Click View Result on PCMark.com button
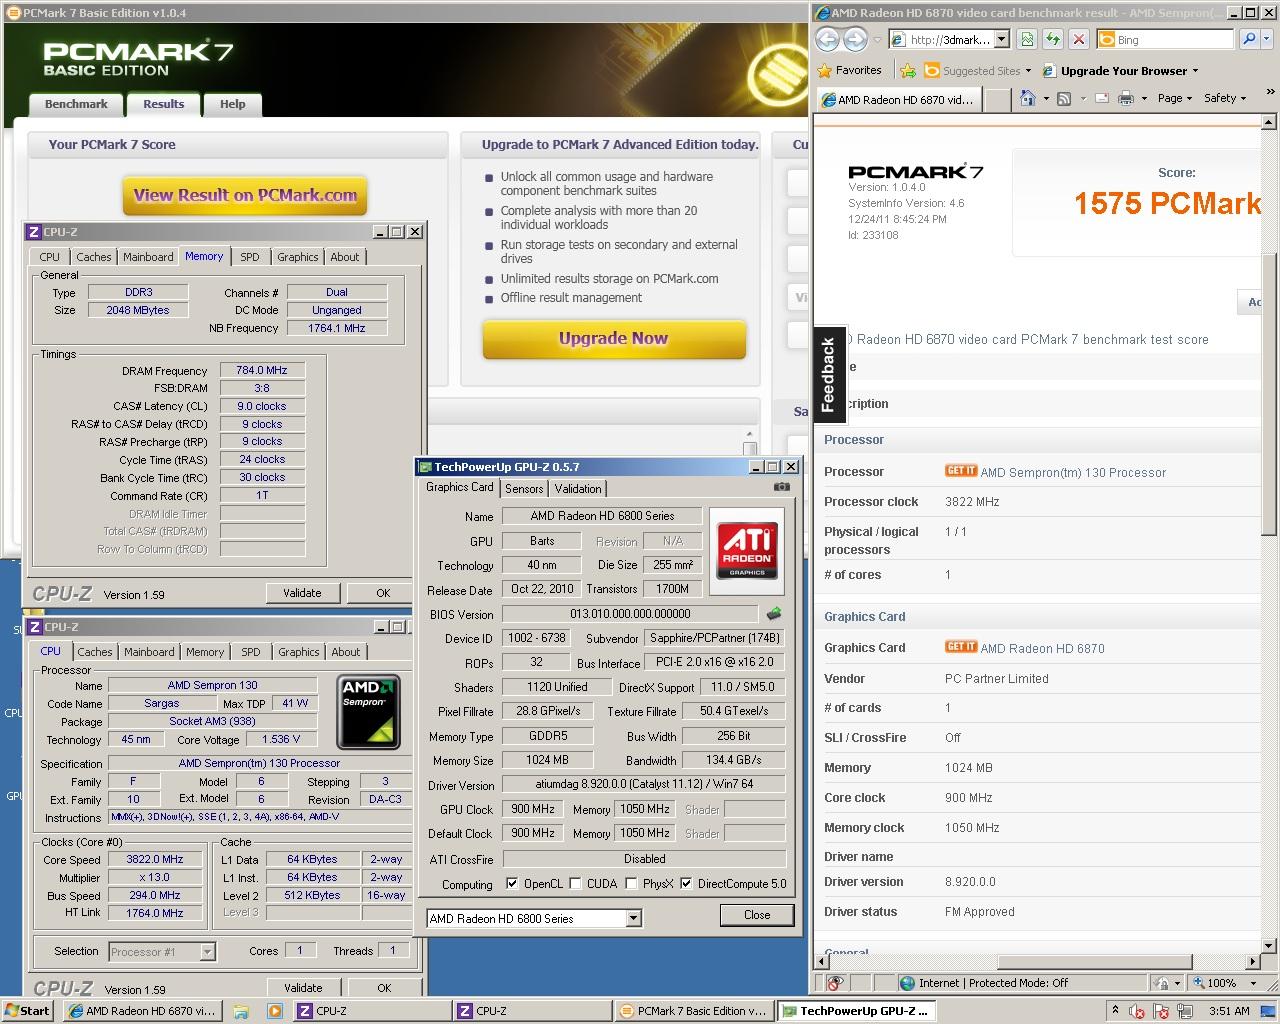The image size is (1280, 1024). (245, 195)
